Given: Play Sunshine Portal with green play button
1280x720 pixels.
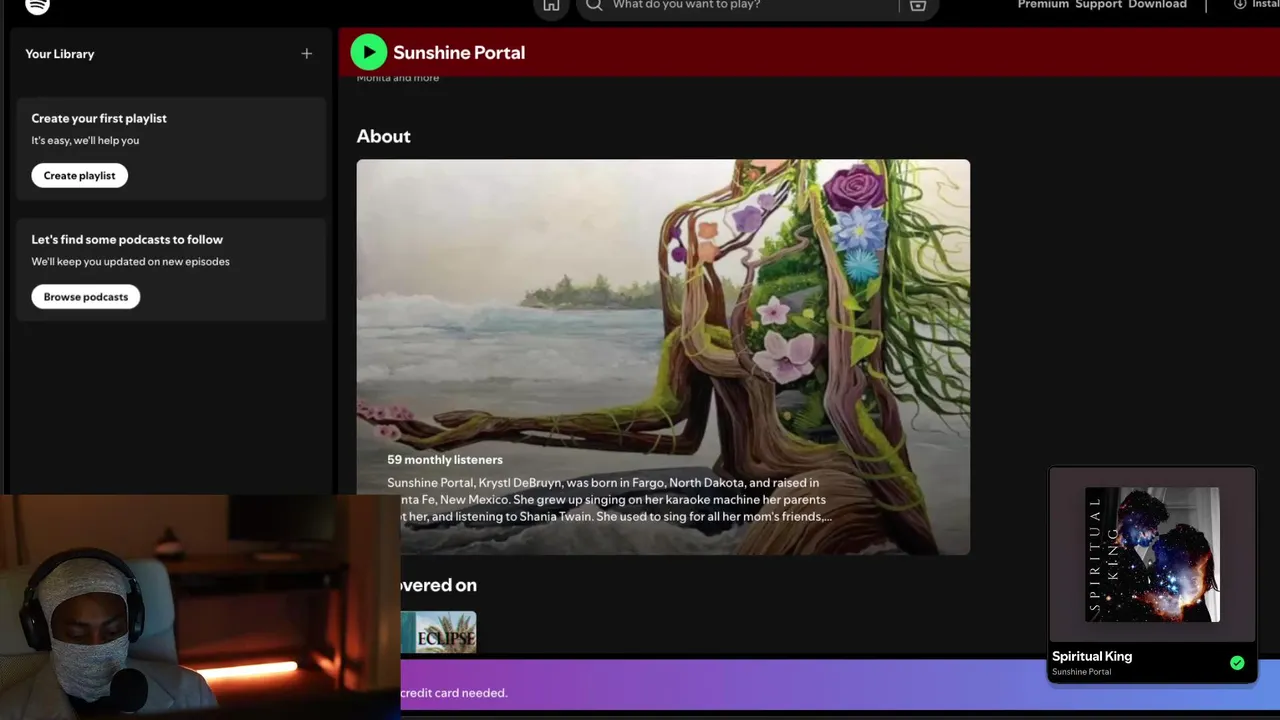Looking at the screenshot, I should [x=369, y=52].
